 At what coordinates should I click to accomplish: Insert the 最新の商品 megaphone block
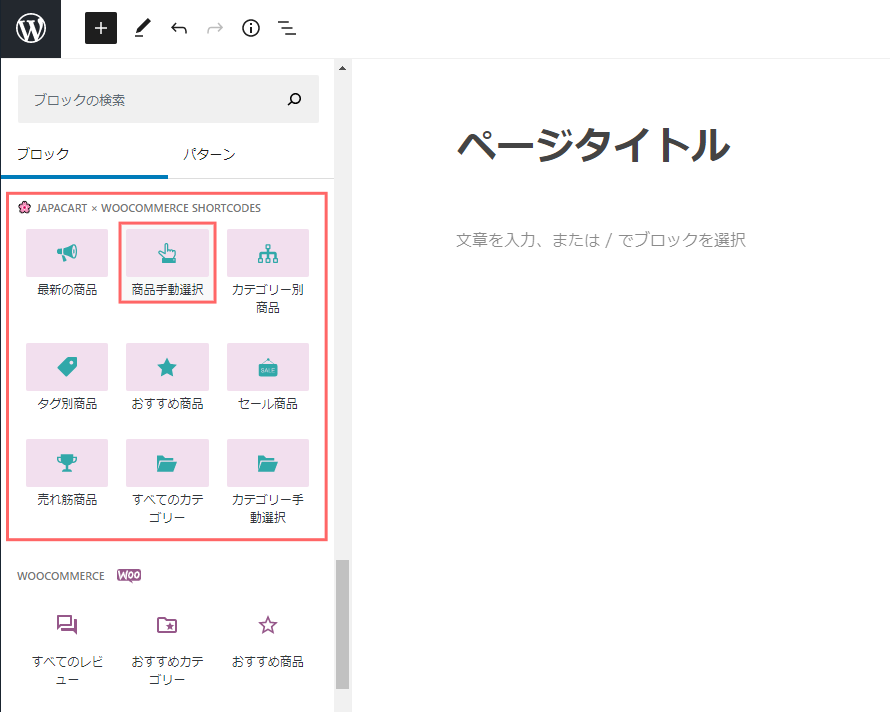point(67,263)
